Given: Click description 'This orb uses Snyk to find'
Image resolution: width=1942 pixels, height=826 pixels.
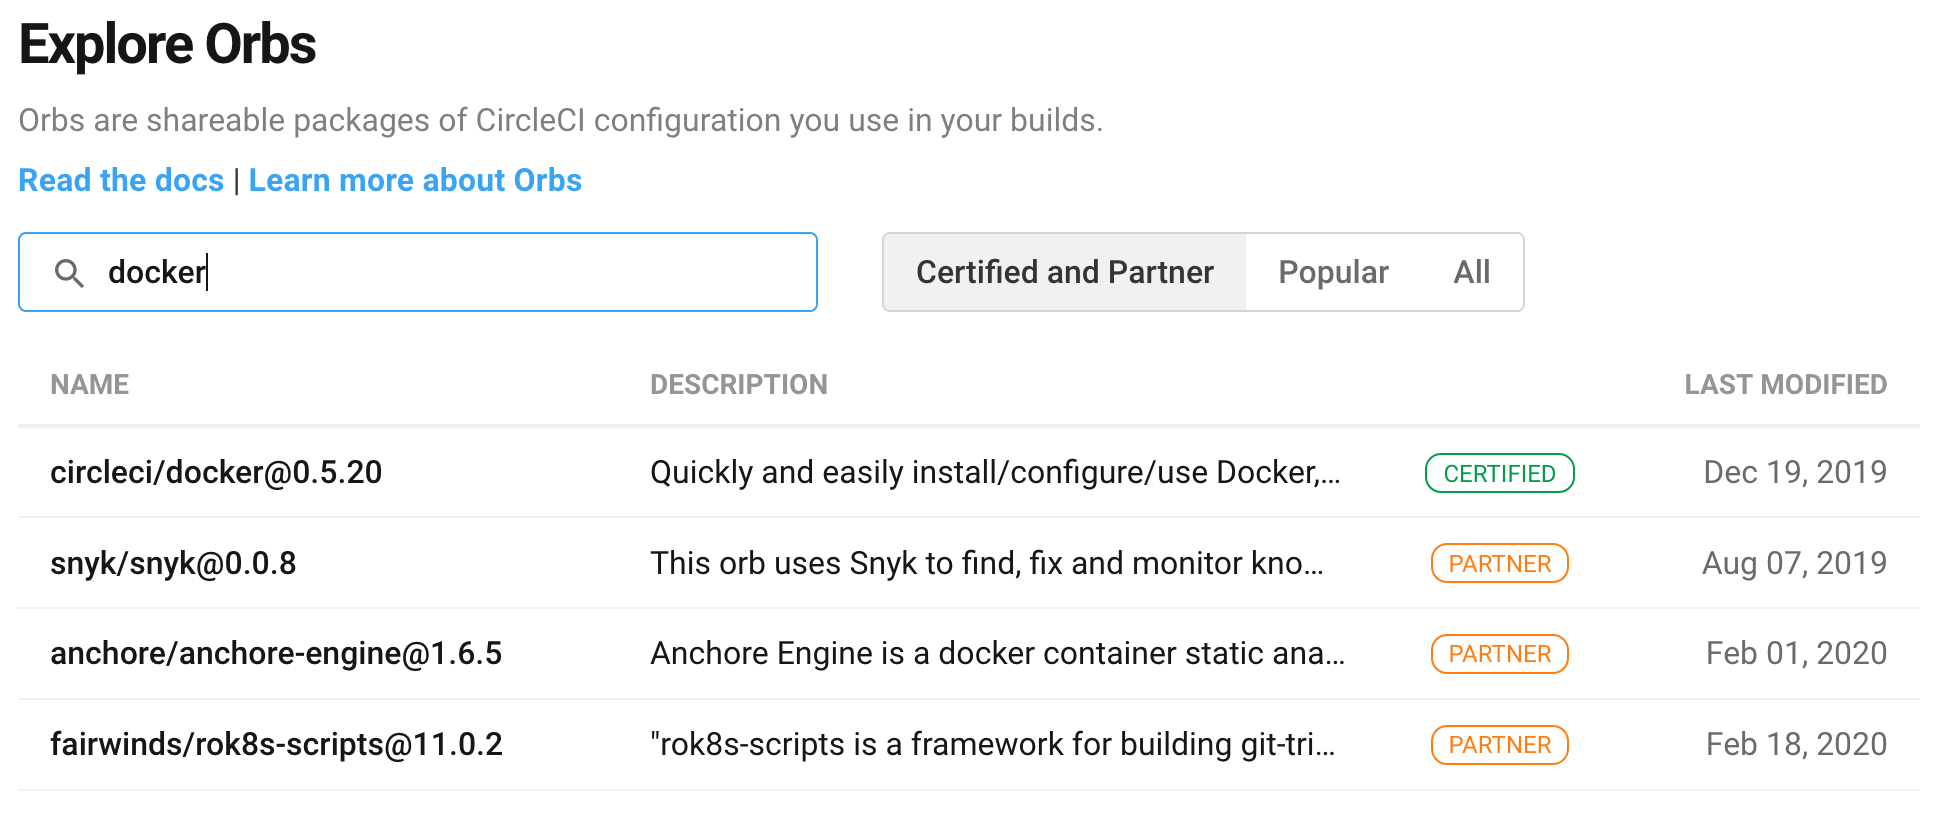Looking at the screenshot, I should tap(987, 563).
